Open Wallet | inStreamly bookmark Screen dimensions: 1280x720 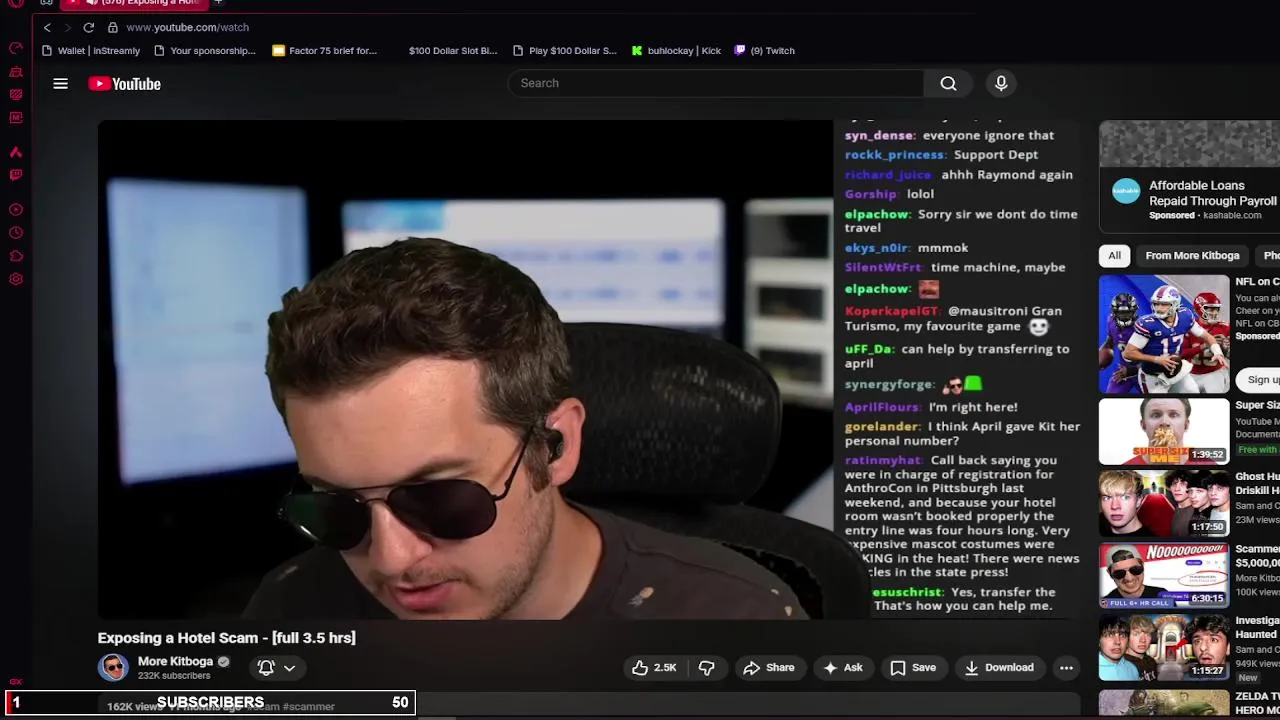point(91,51)
